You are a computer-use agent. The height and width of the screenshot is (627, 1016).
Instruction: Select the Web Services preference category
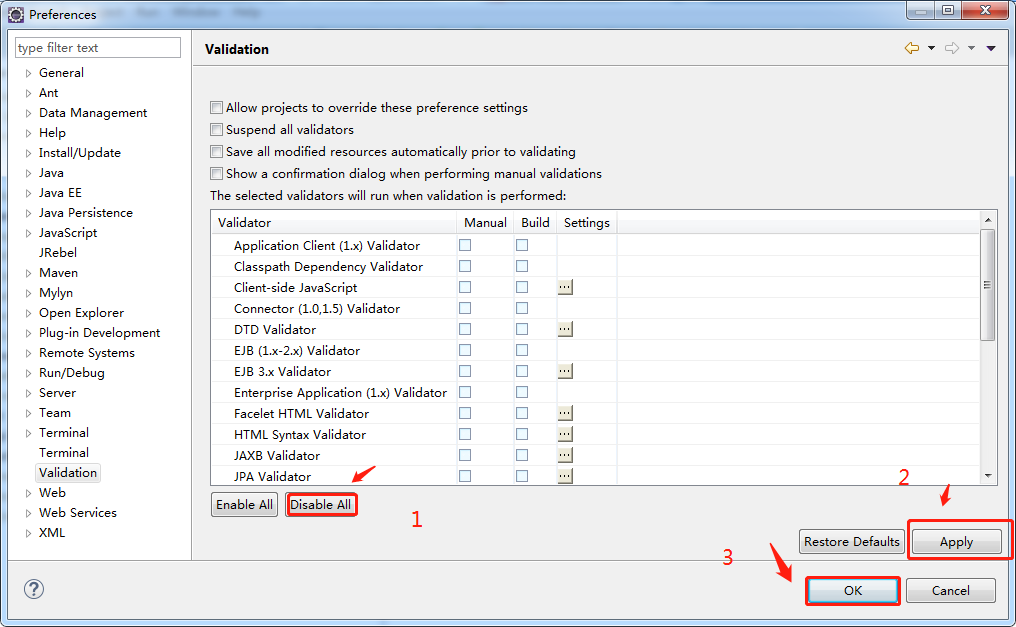coord(77,513)
